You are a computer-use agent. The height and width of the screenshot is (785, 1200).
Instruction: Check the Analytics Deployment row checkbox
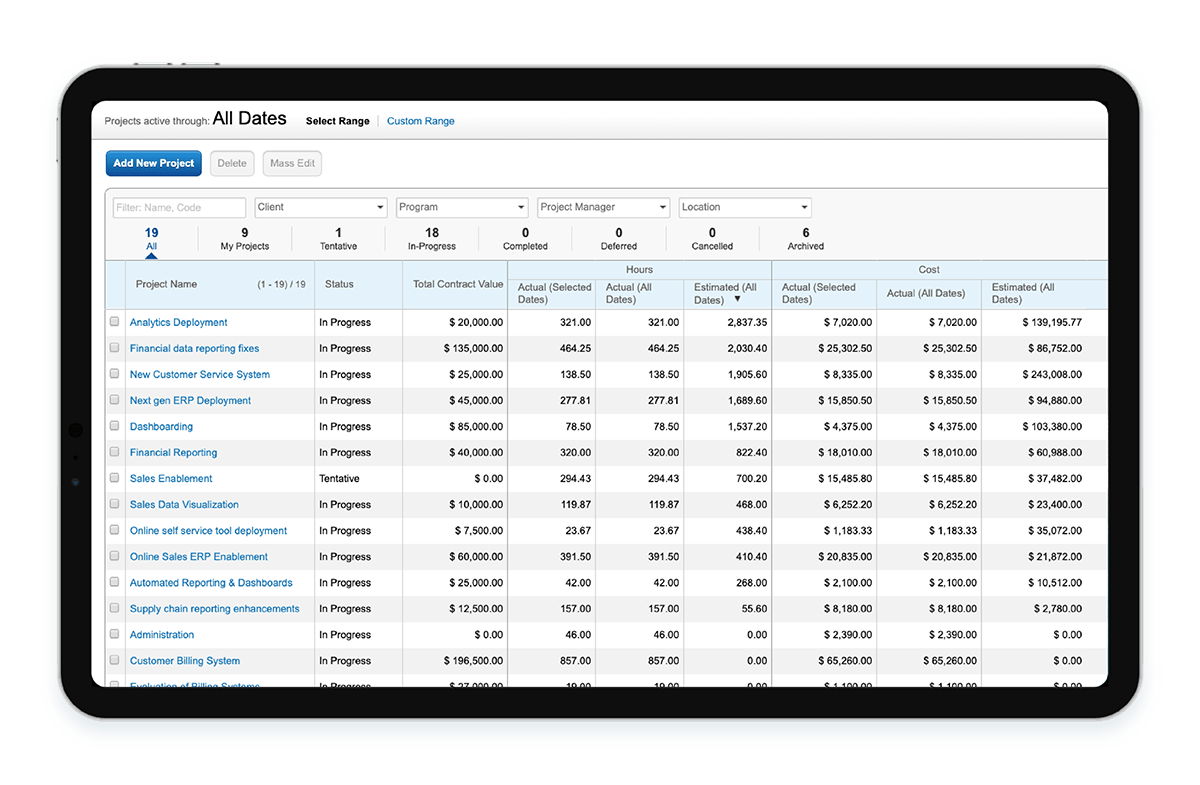pos(115,322)
